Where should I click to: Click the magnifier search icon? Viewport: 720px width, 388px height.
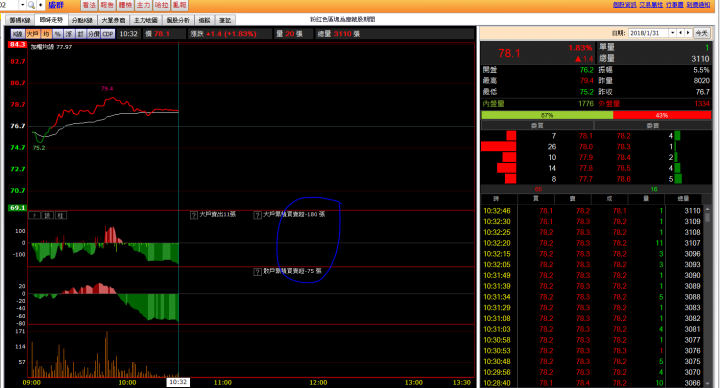click(31, 5)
